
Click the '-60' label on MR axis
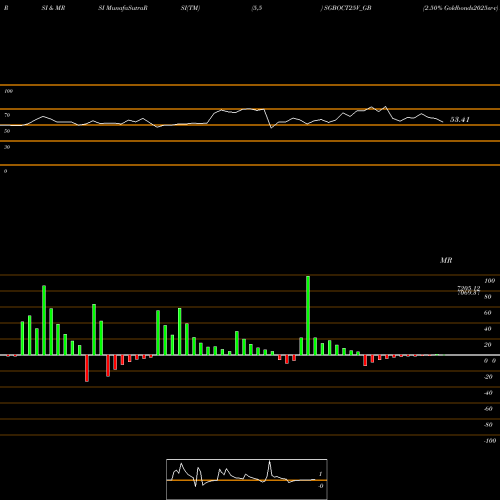pyautogui.click(x=488, y=409)
